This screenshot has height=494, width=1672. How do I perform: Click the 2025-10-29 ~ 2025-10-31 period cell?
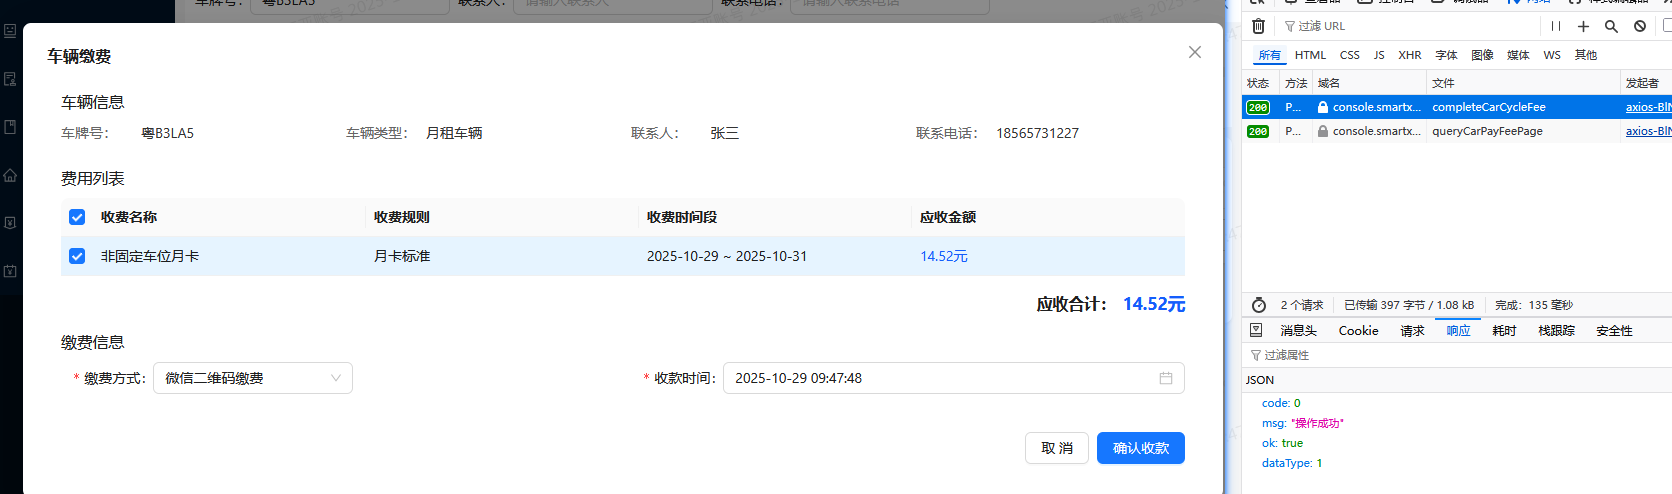[x=727, y=256]
